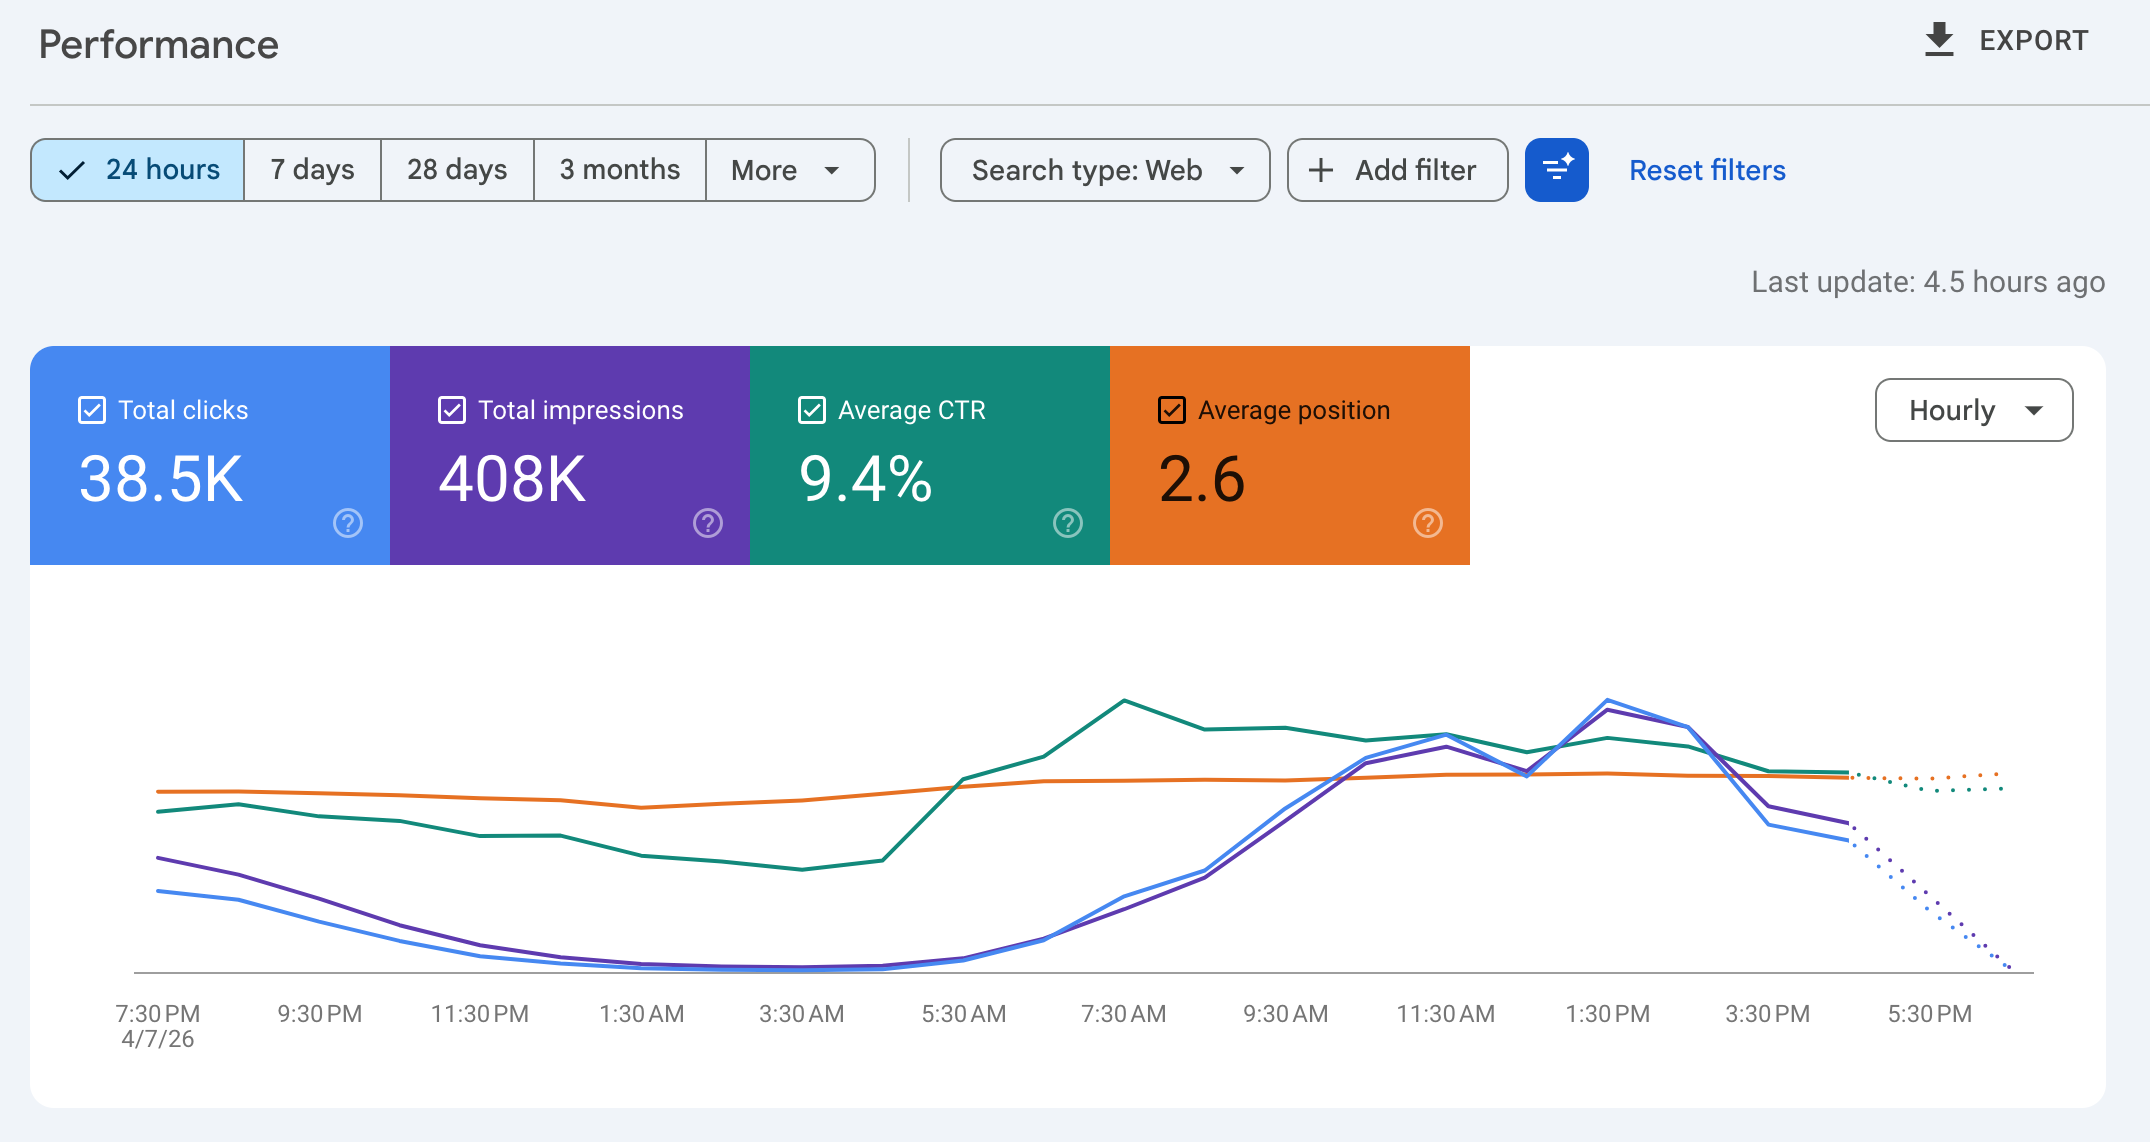
Task: Open the Search type: Web dropdown
Action: 1105,170
